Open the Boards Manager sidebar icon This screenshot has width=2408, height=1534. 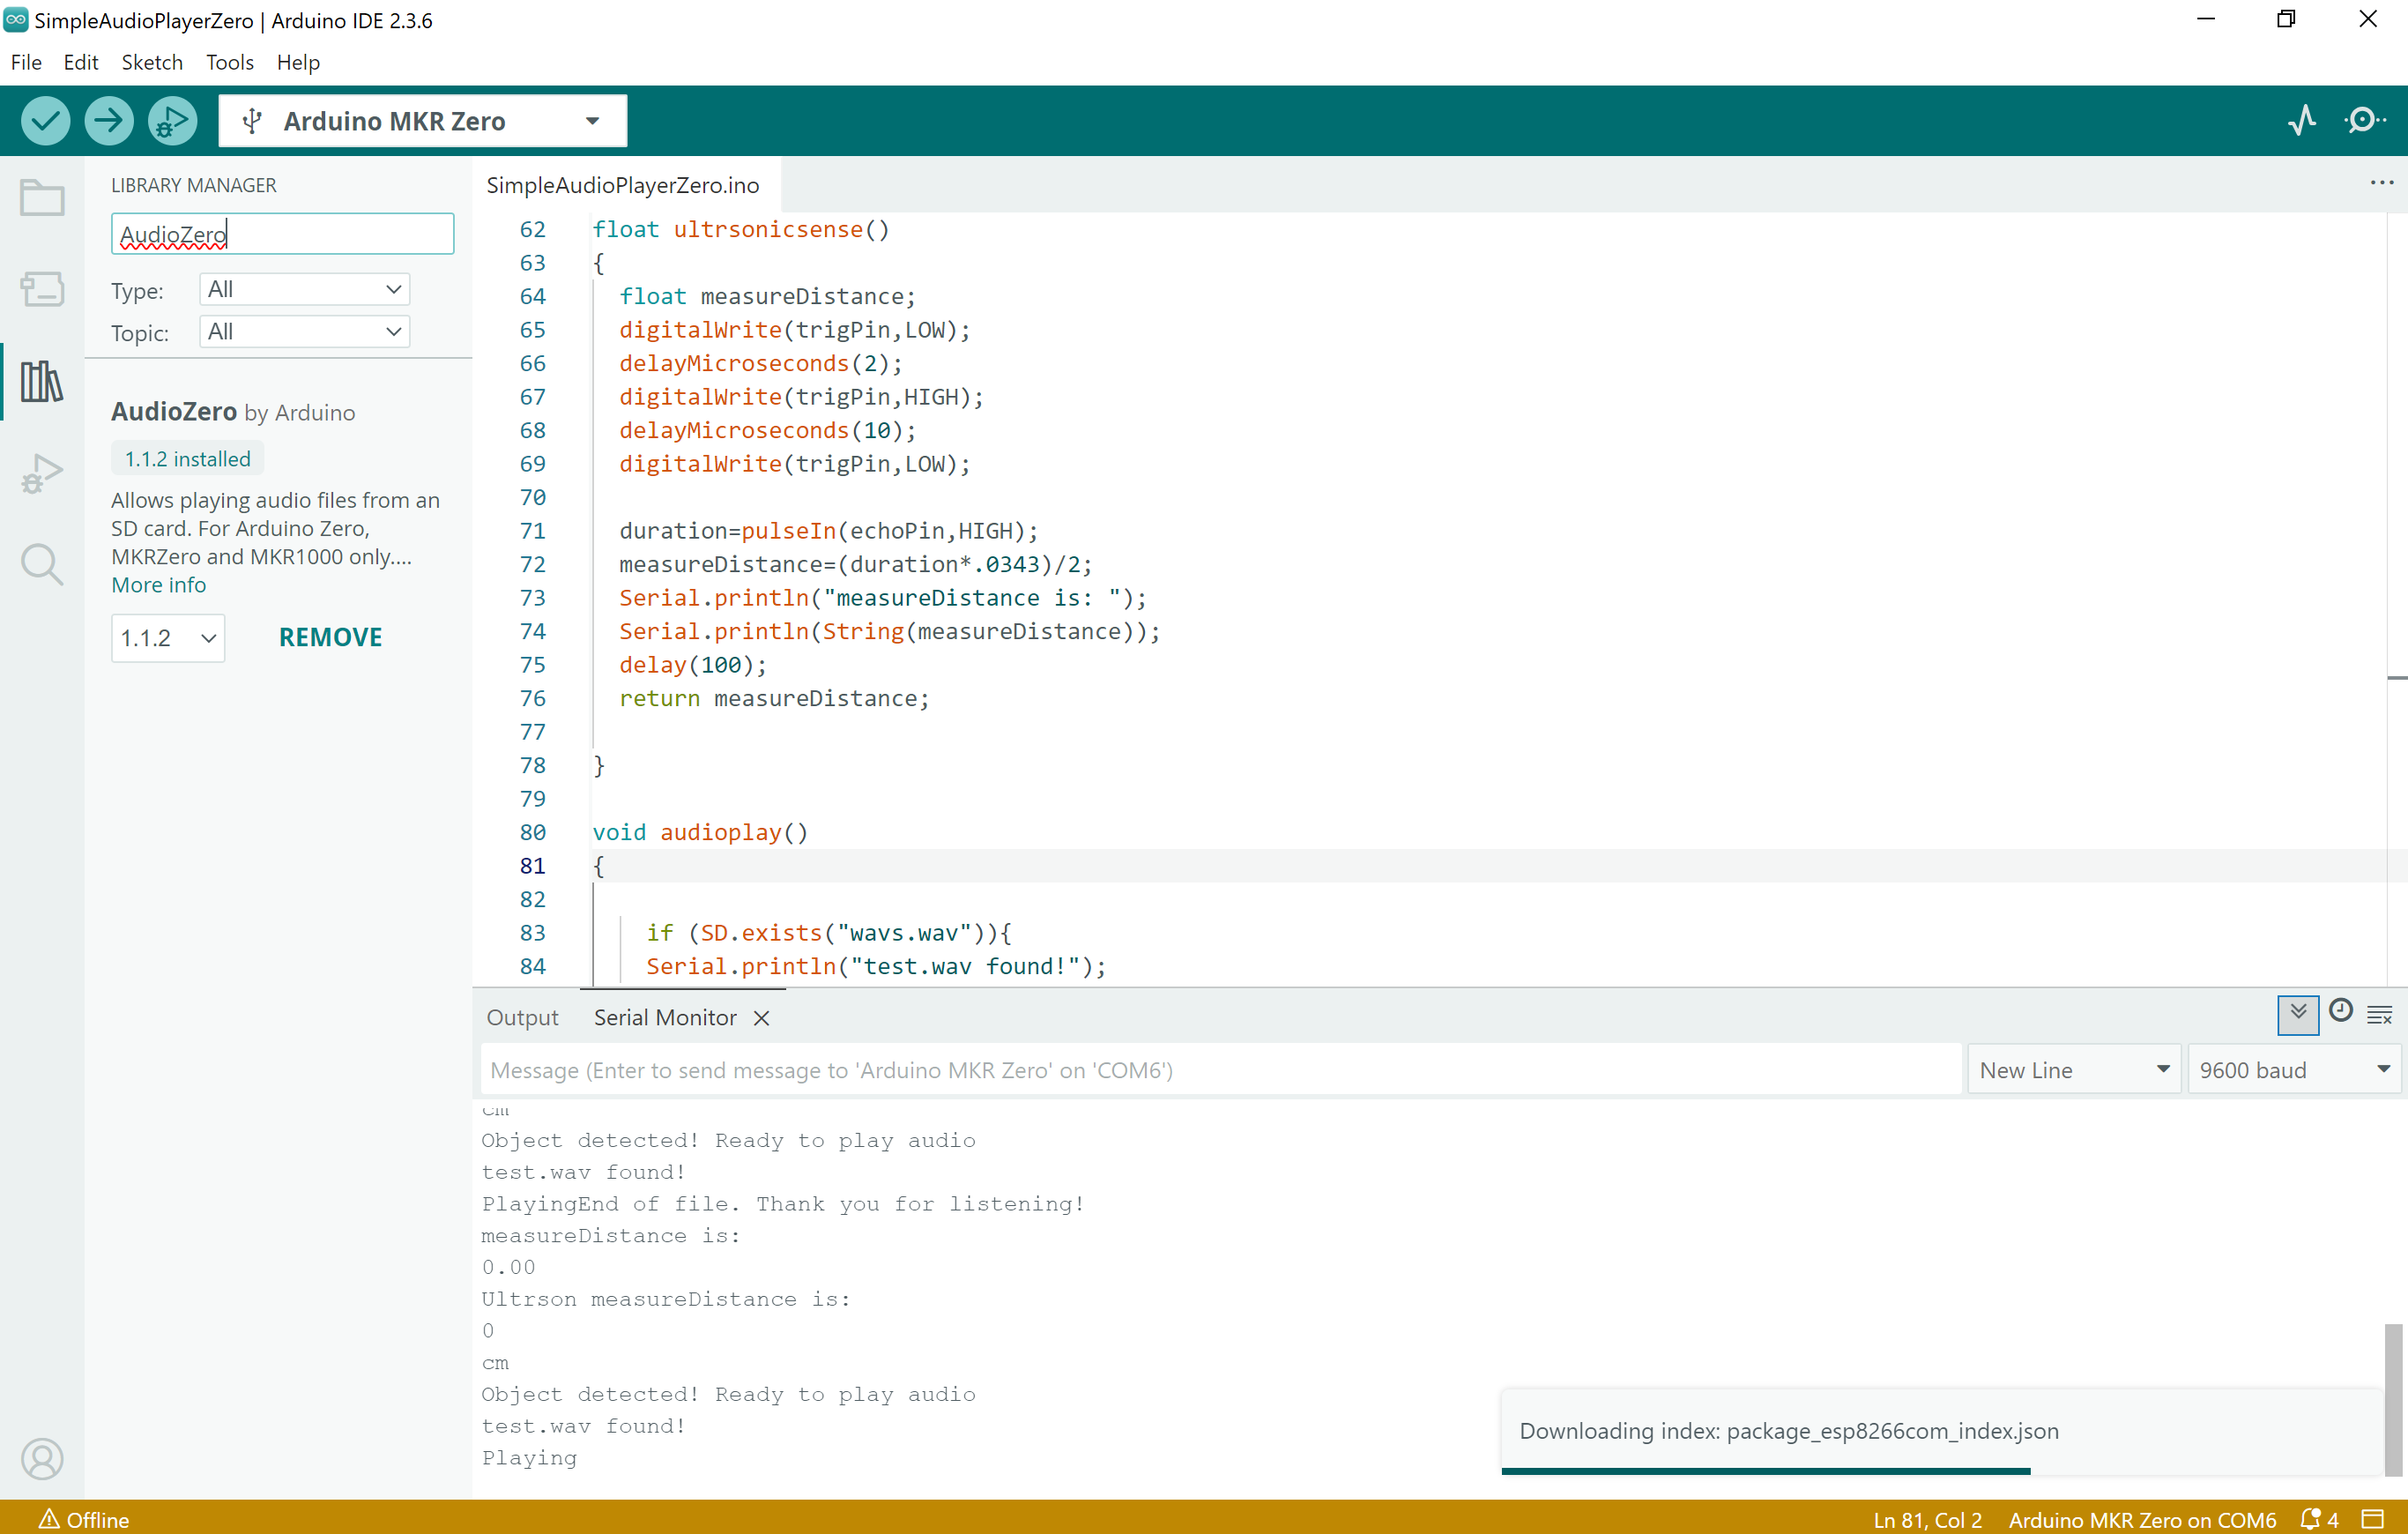(x=42, y=289)
